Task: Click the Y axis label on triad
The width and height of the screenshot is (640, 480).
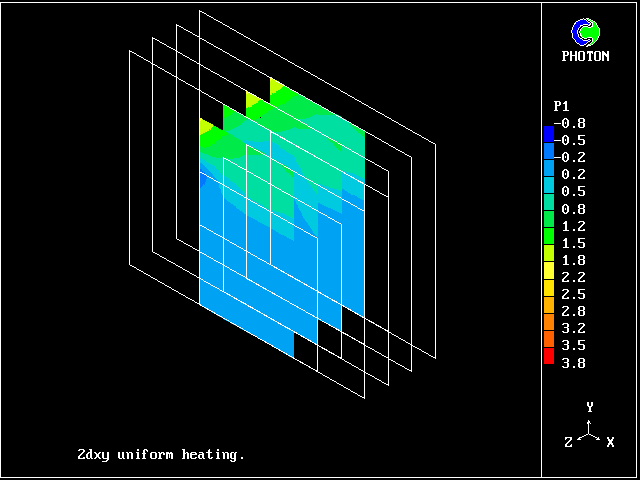Action: [590, 407]
